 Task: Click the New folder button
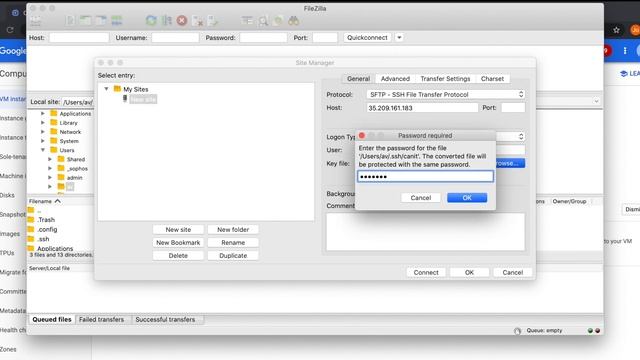tap(233, 229)
